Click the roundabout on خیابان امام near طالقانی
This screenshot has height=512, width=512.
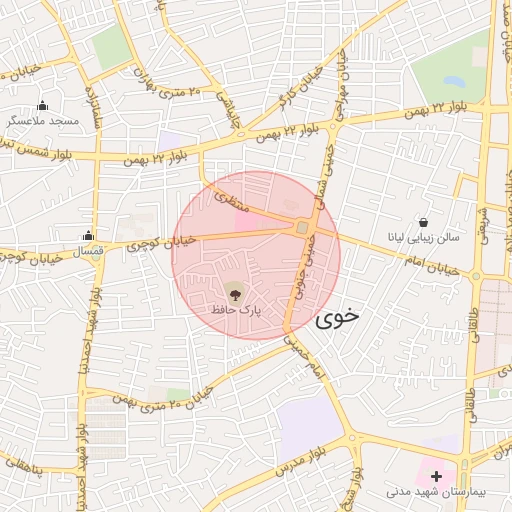pos(476,276)
